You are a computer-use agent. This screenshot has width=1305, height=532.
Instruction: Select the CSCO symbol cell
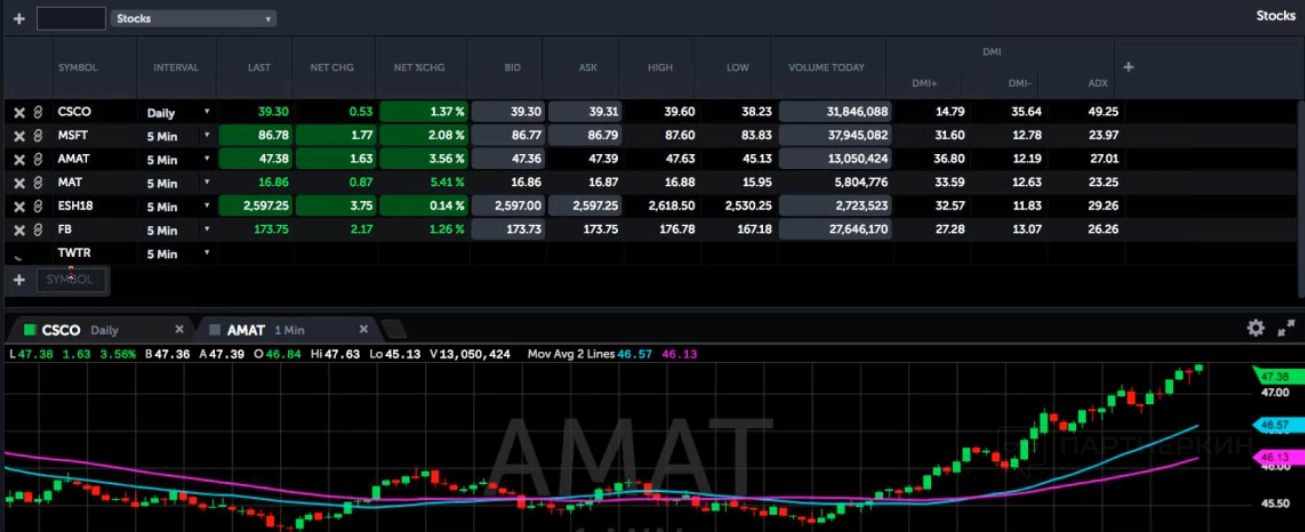click(74, 112)
